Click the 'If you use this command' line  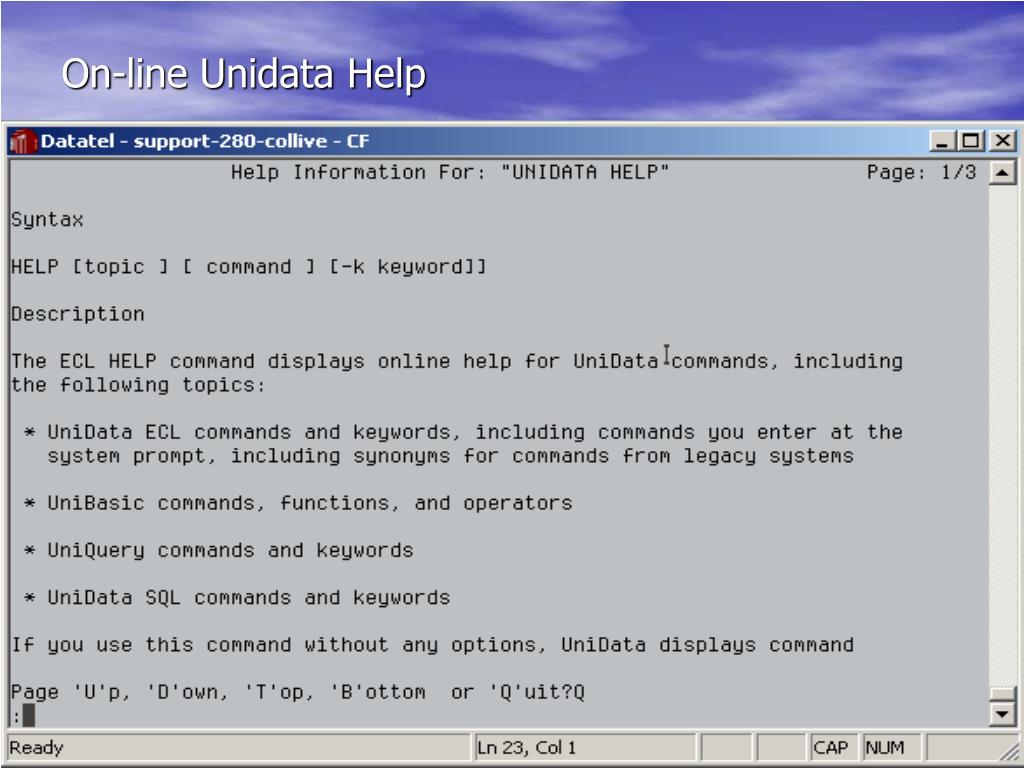pos(432,645)
